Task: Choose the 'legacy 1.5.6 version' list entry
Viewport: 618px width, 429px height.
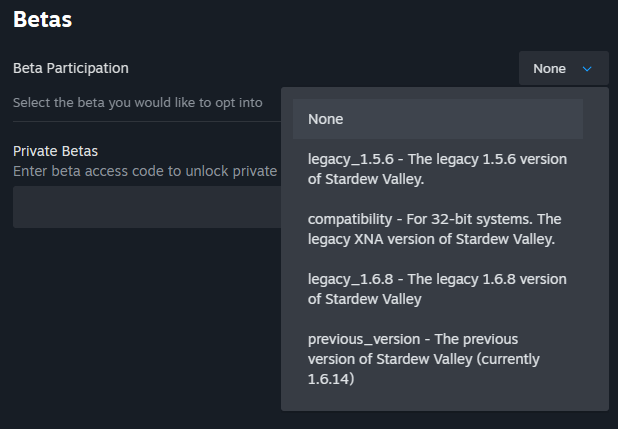Action: [437, 170]
